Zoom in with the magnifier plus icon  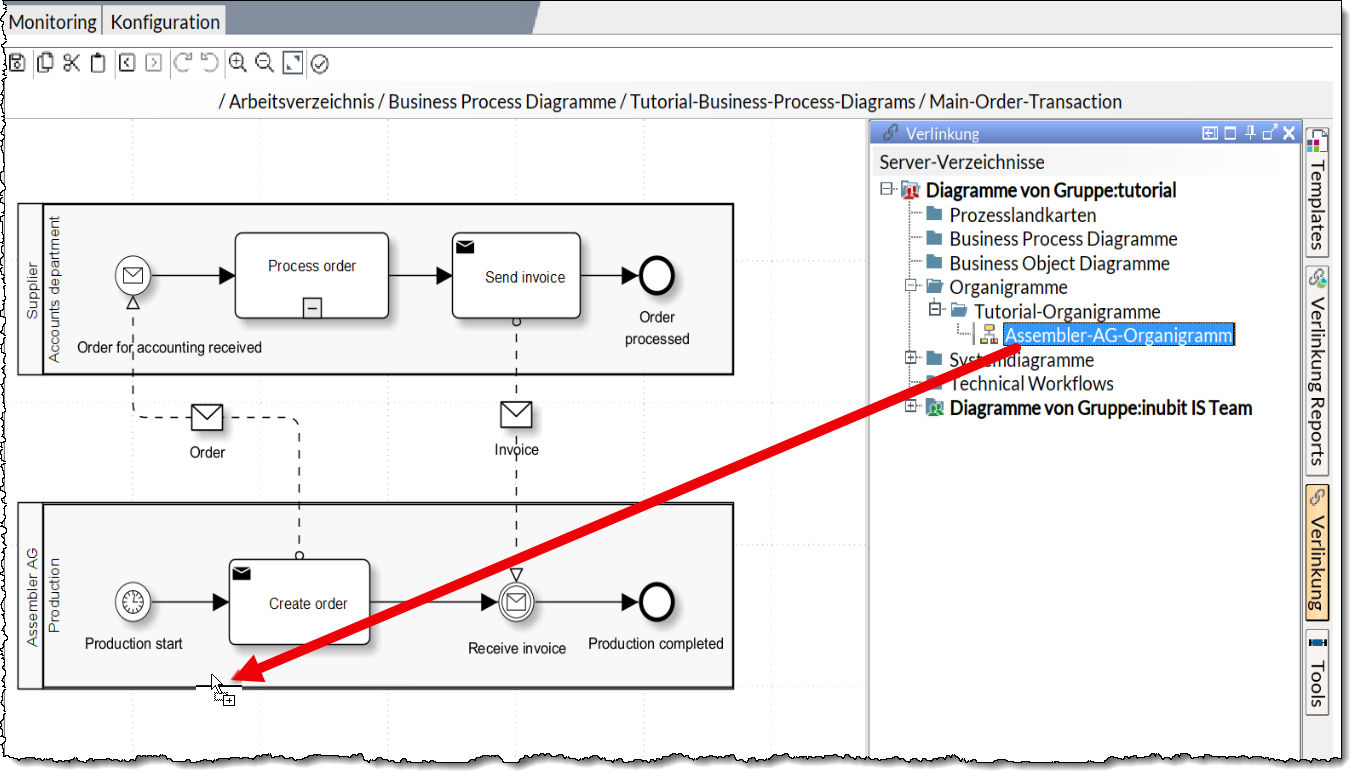tap(238, 63)
